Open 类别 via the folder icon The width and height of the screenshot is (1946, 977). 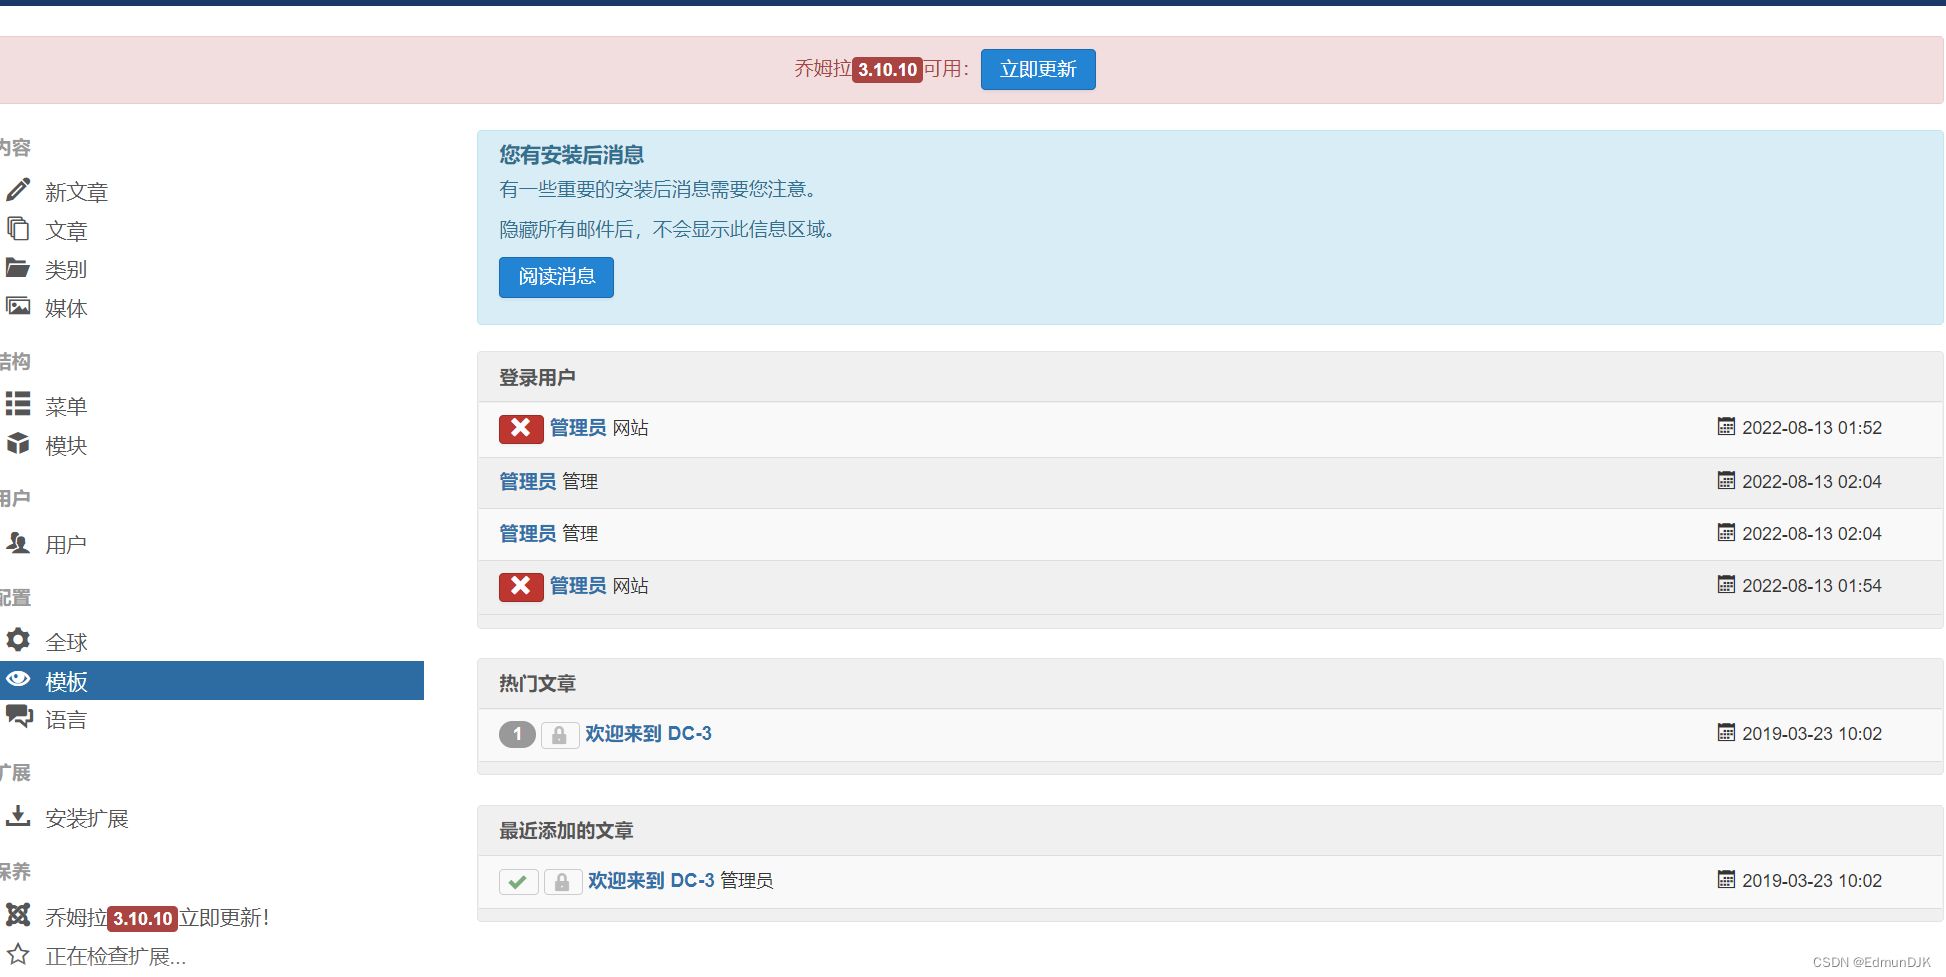click(x=18, y=267)
